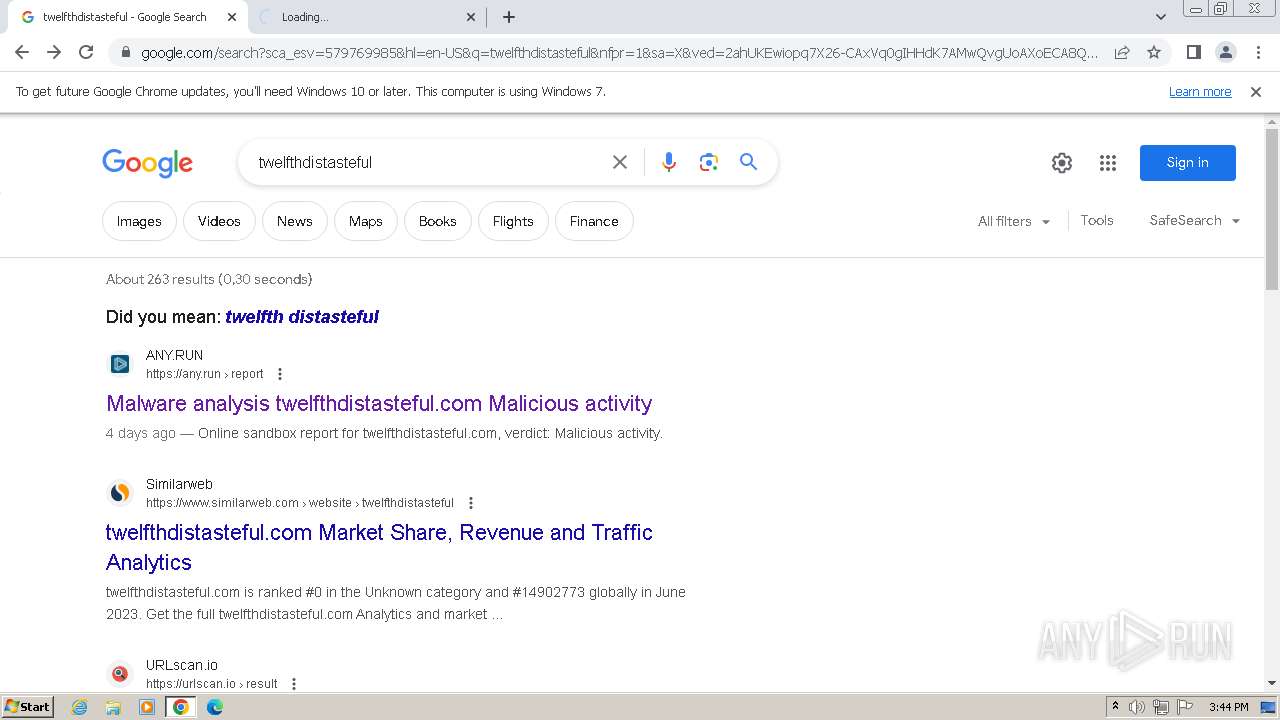Open Chrome side panel
Viewport: 1280px width, 720px height.
[1193, 52]
